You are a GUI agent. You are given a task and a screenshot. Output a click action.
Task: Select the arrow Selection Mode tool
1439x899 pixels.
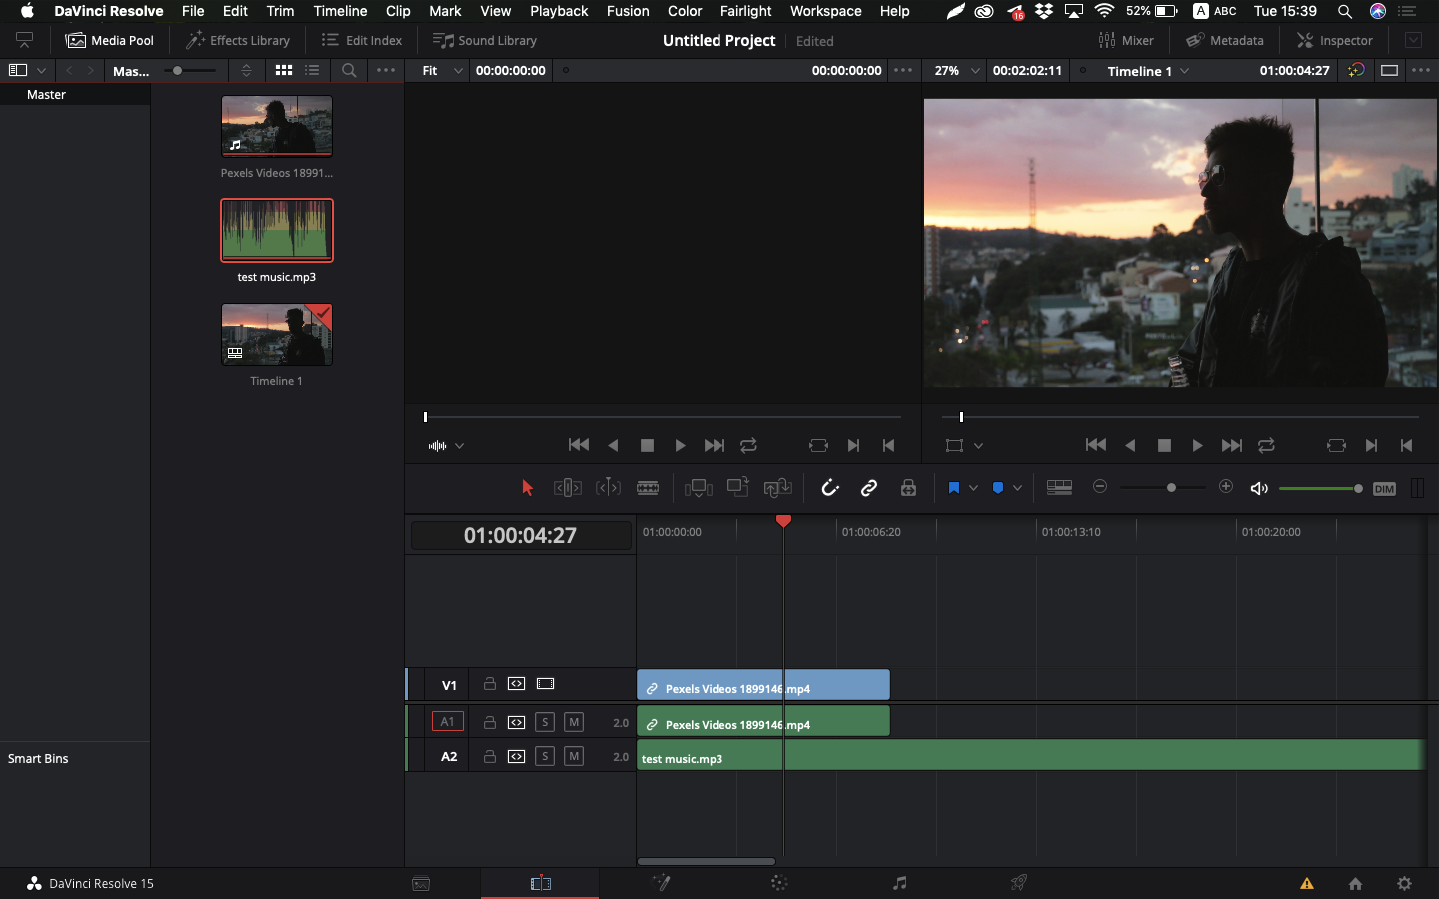(527, 488)
